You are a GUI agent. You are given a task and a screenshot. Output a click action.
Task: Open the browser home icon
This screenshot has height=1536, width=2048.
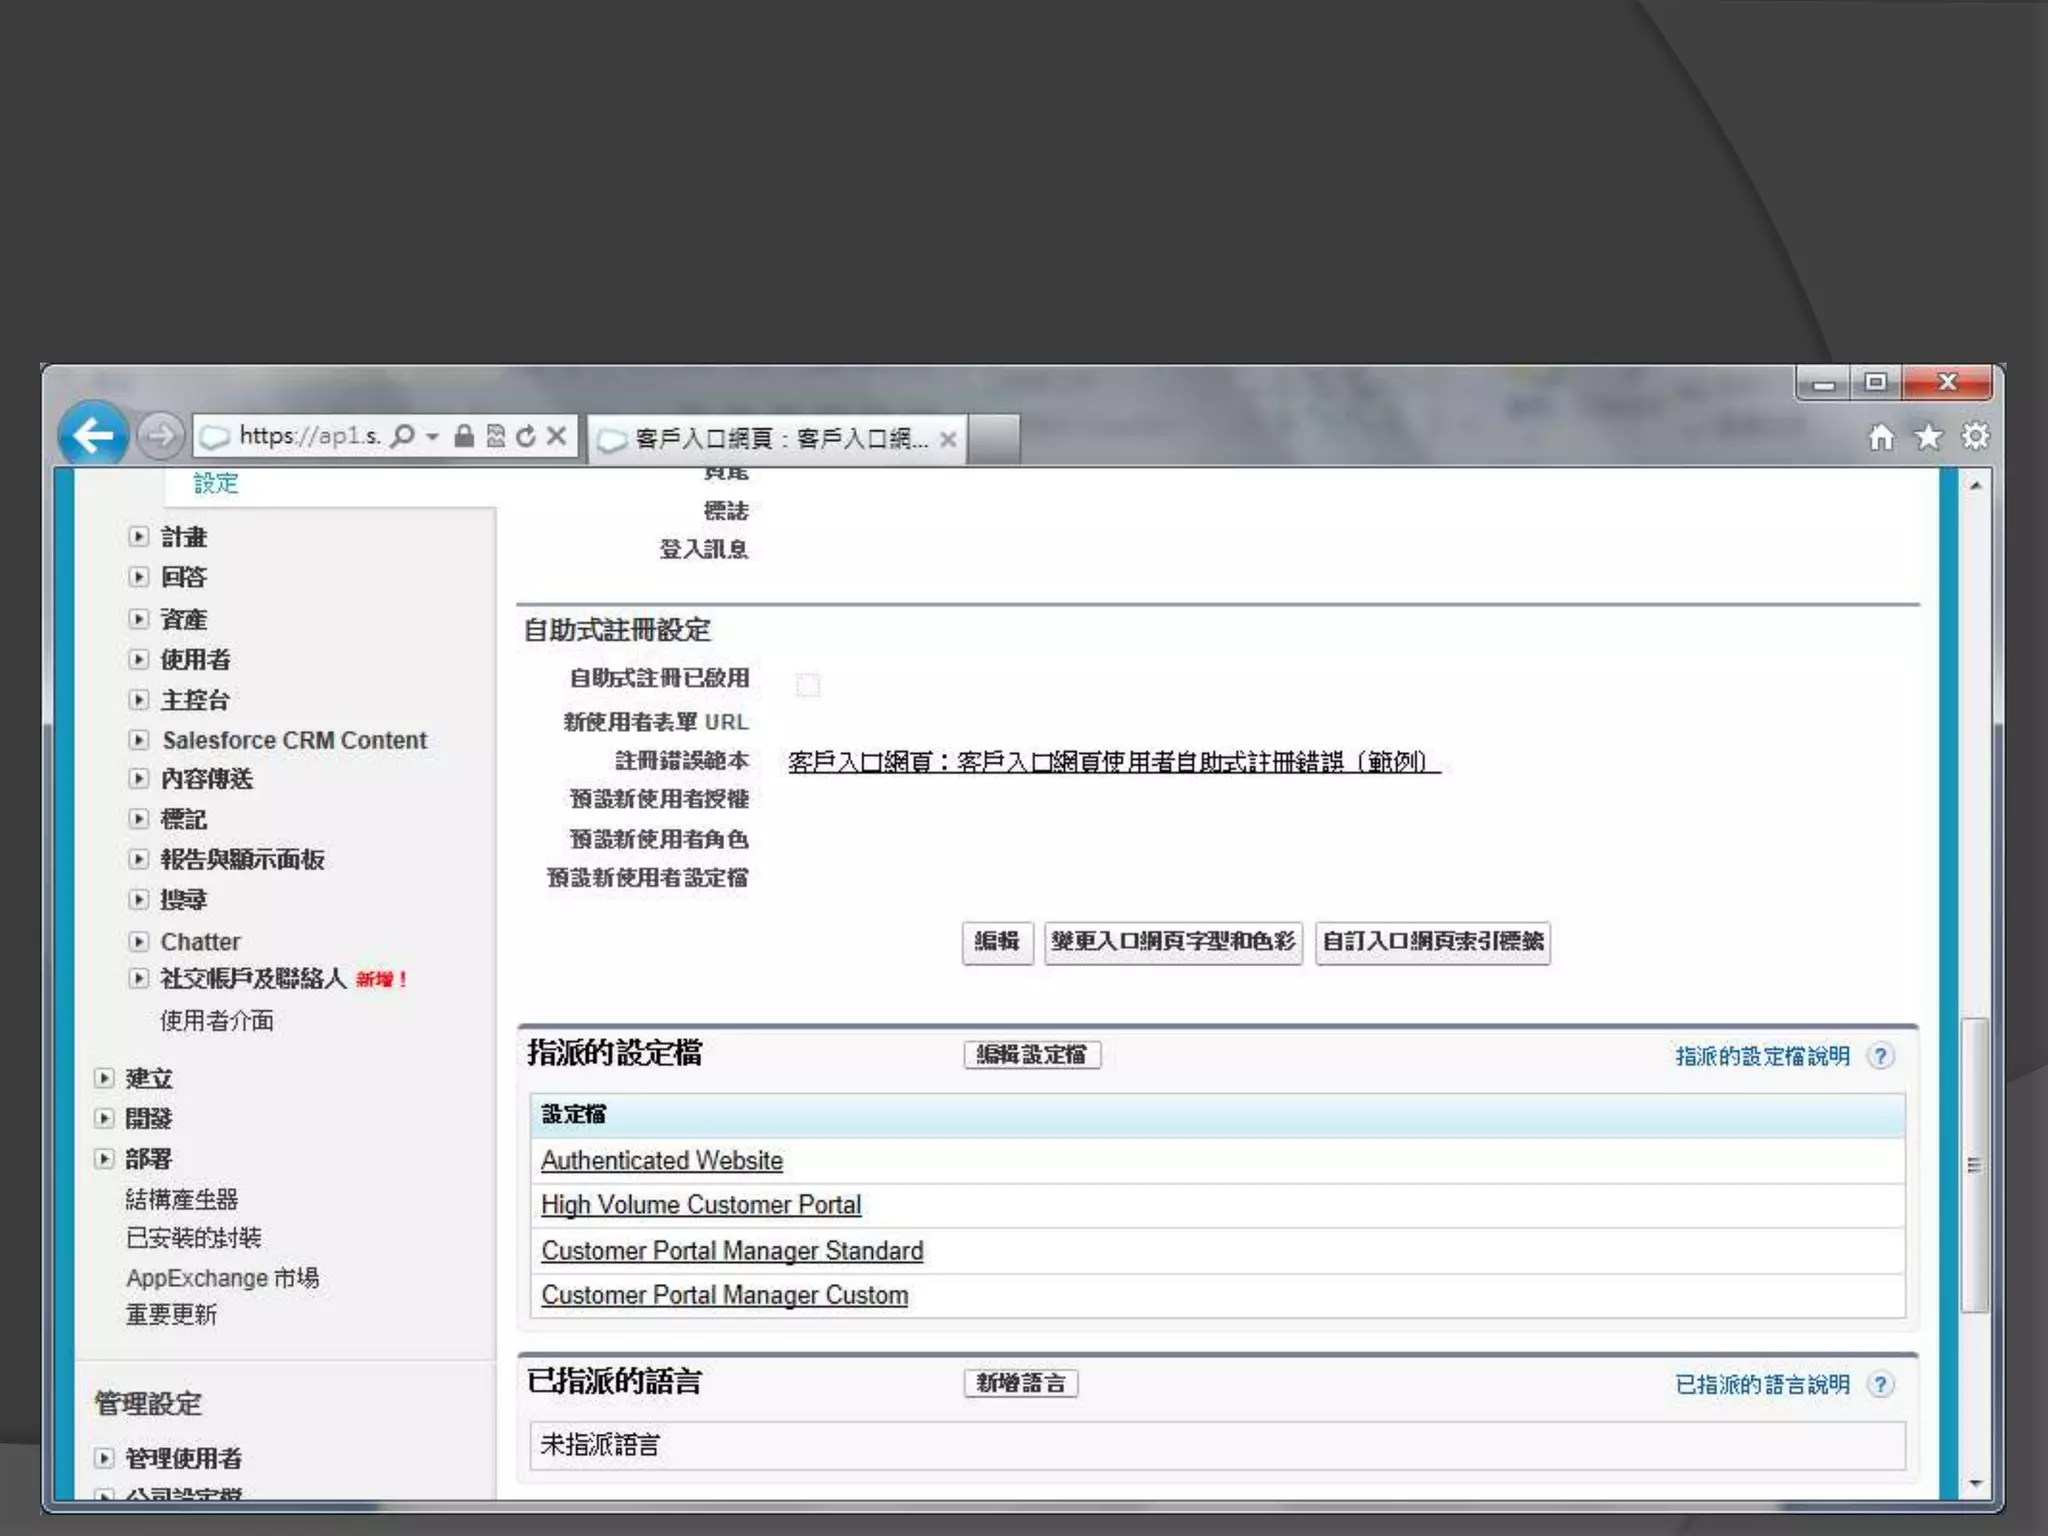1881,437
